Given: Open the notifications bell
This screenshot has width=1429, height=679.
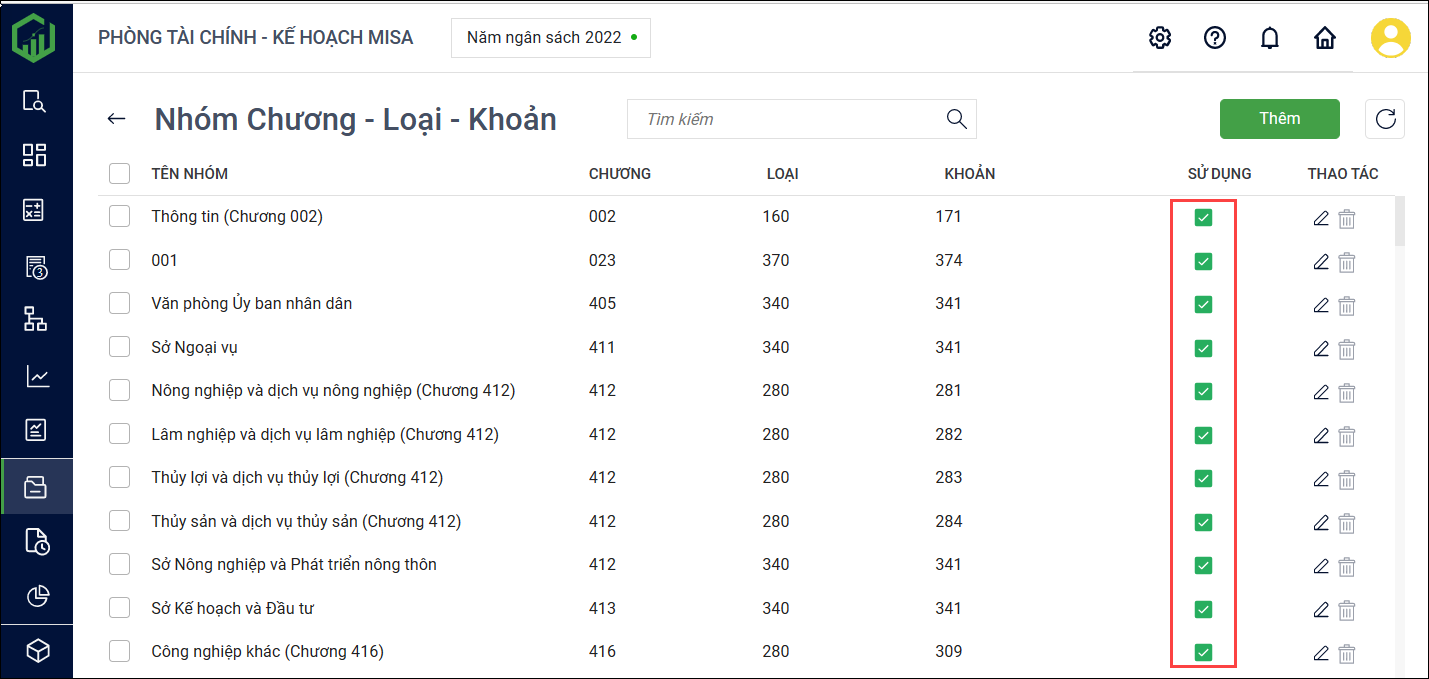Looking at the screenshot, I should point(1270,38).
